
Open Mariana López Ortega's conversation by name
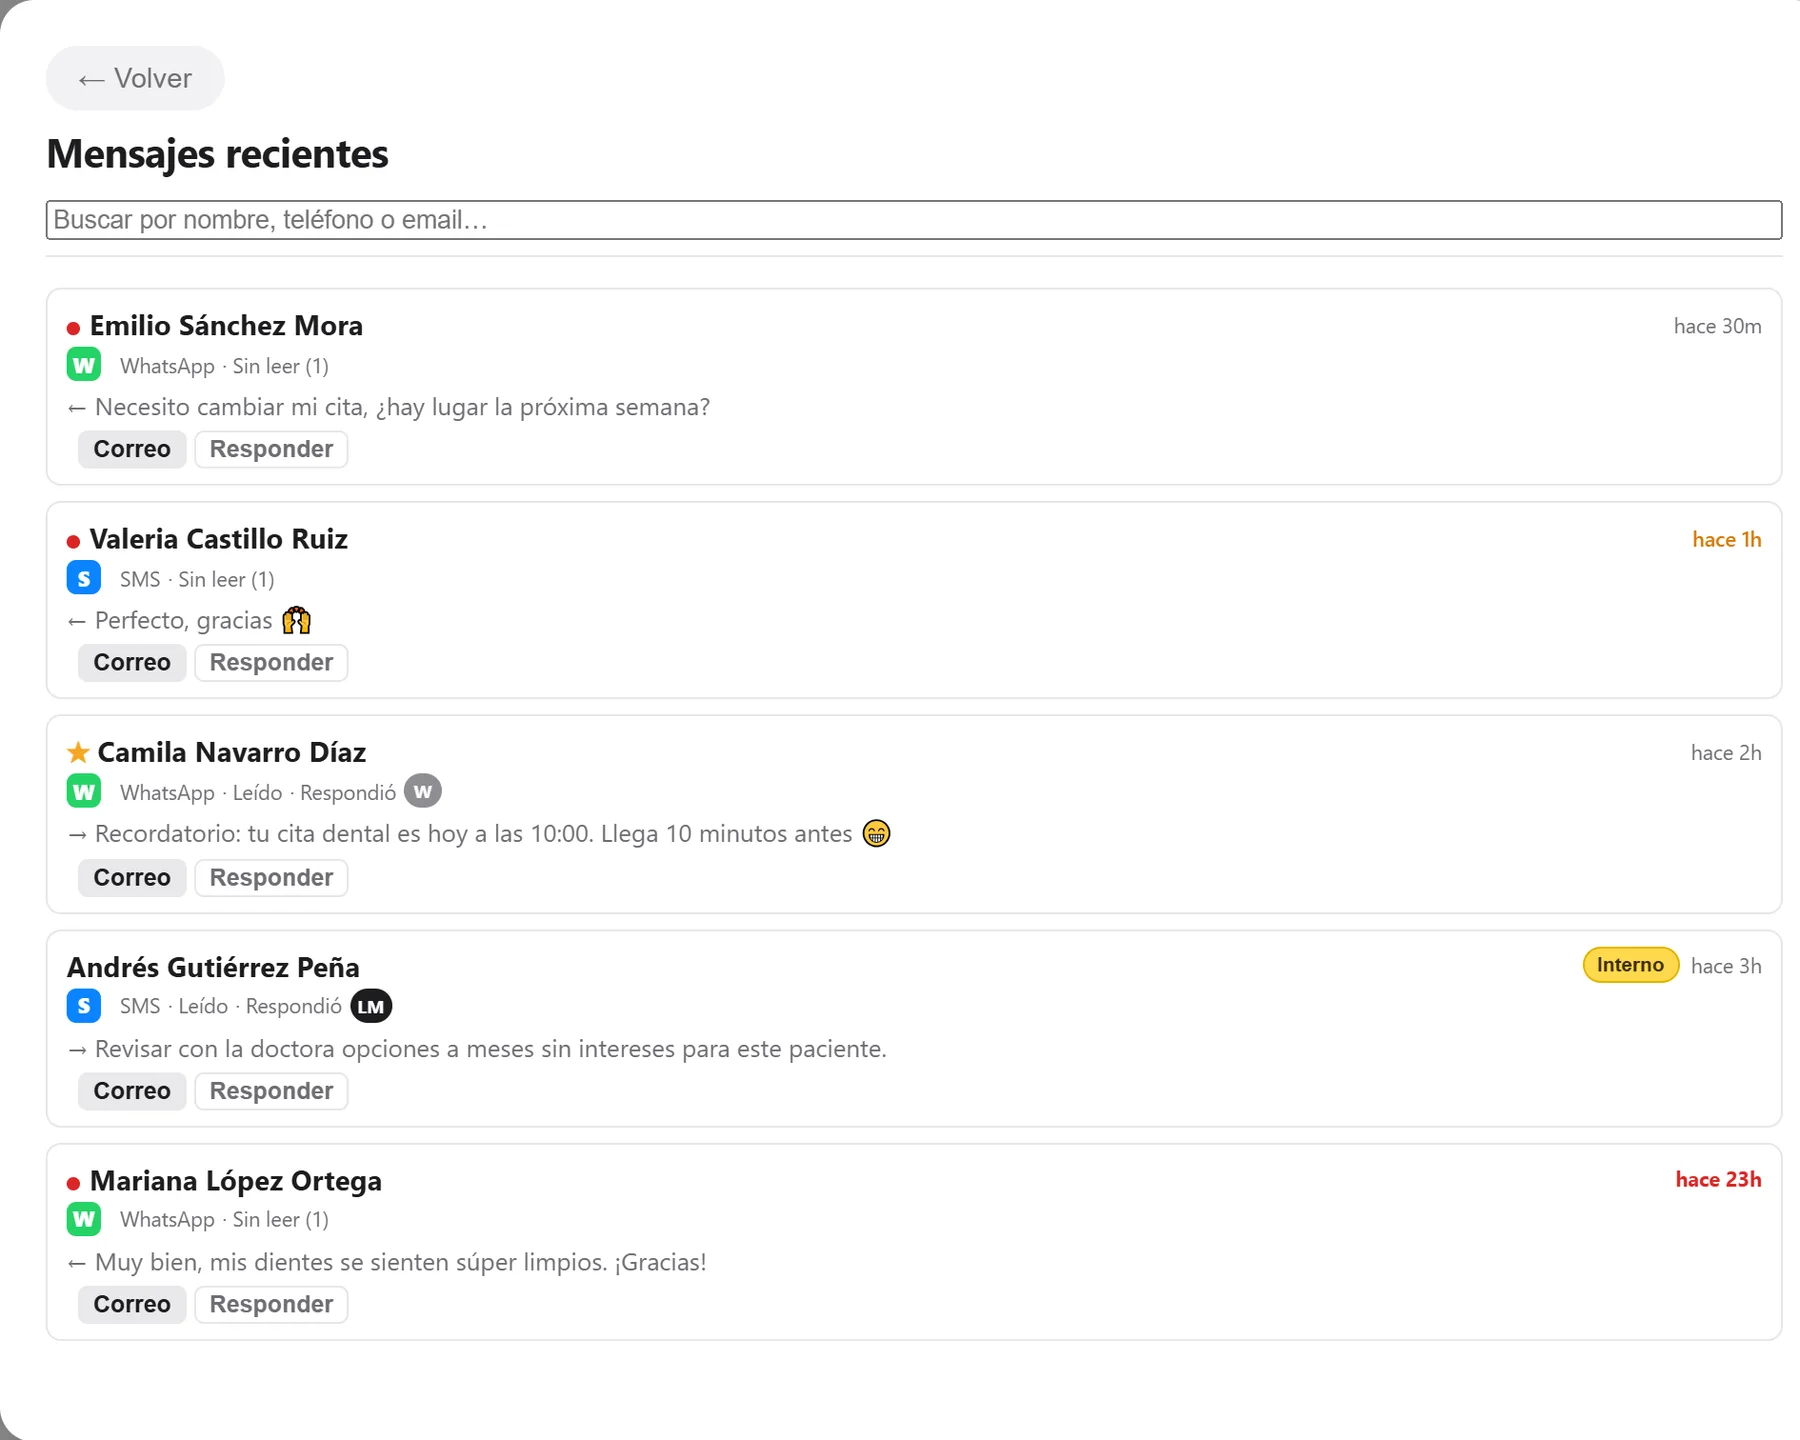[x=236, y=1181]
